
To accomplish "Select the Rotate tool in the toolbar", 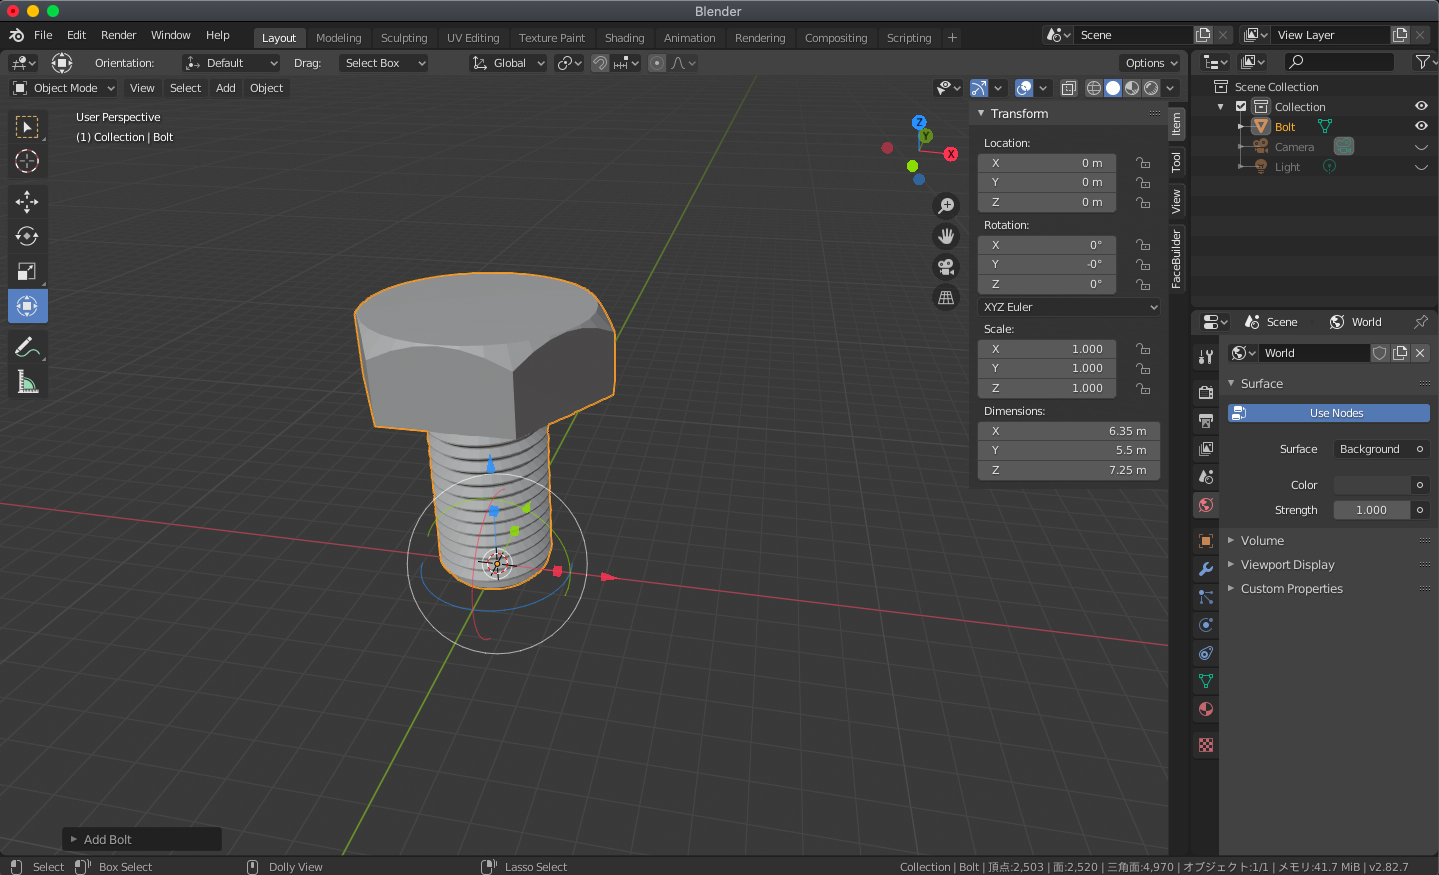I will (27, 236).
